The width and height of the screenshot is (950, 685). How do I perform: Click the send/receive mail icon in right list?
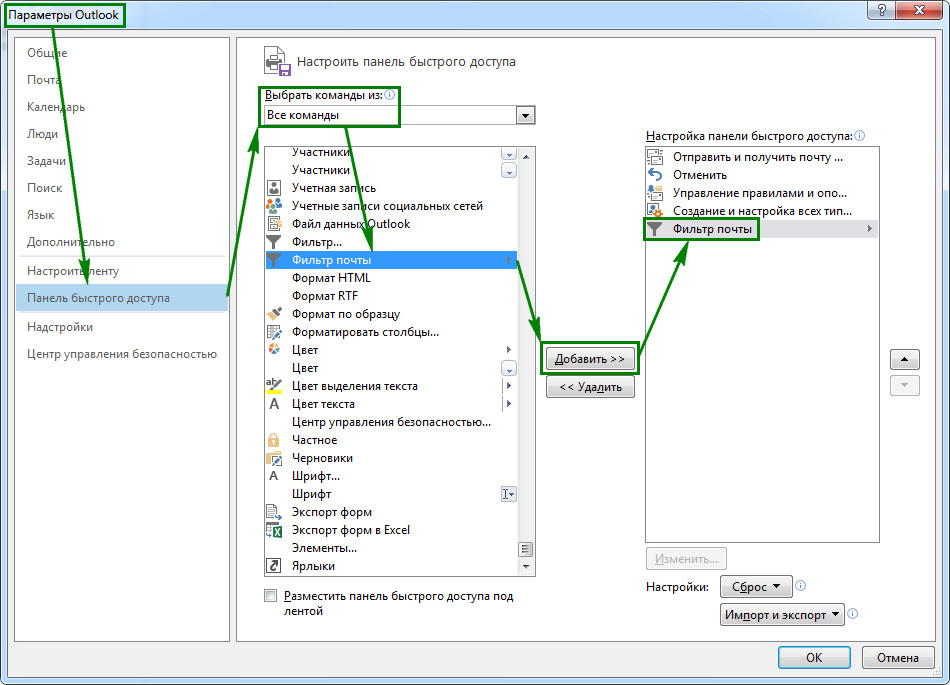click(655, 157)
